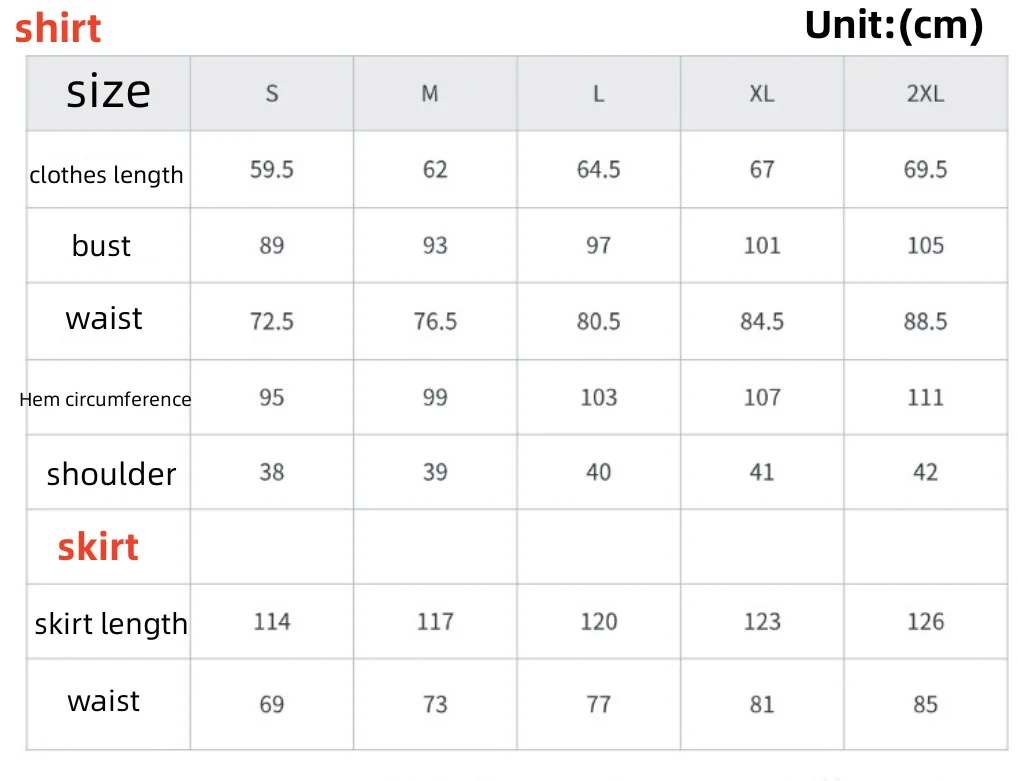Choose the XL size column header
Image resolution: width=1018 pixels, height=781 pixels.
tap(762, 94)
